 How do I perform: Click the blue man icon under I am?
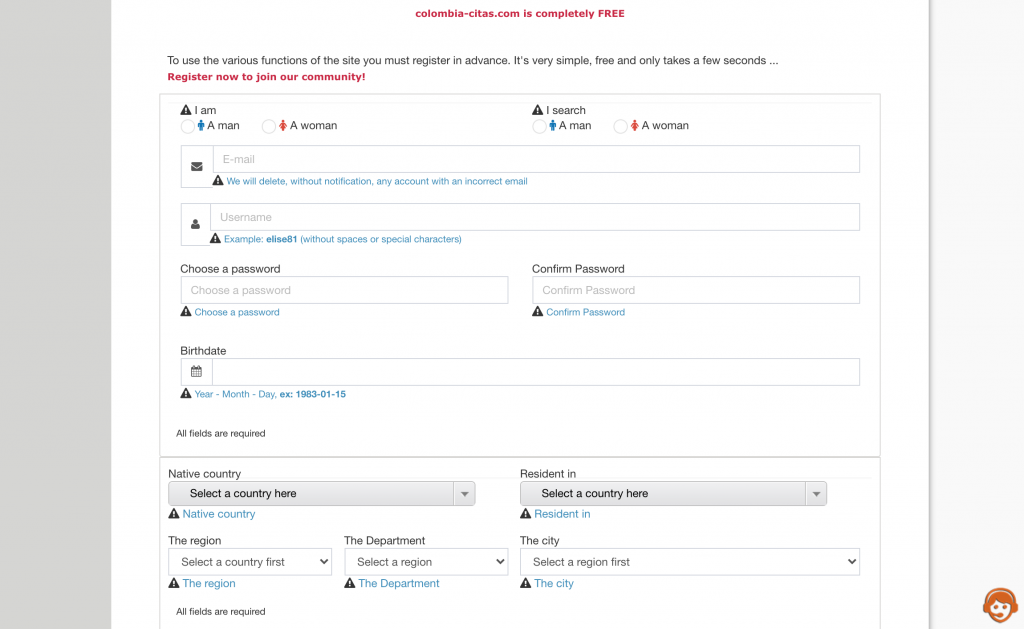tap(201, 125)
